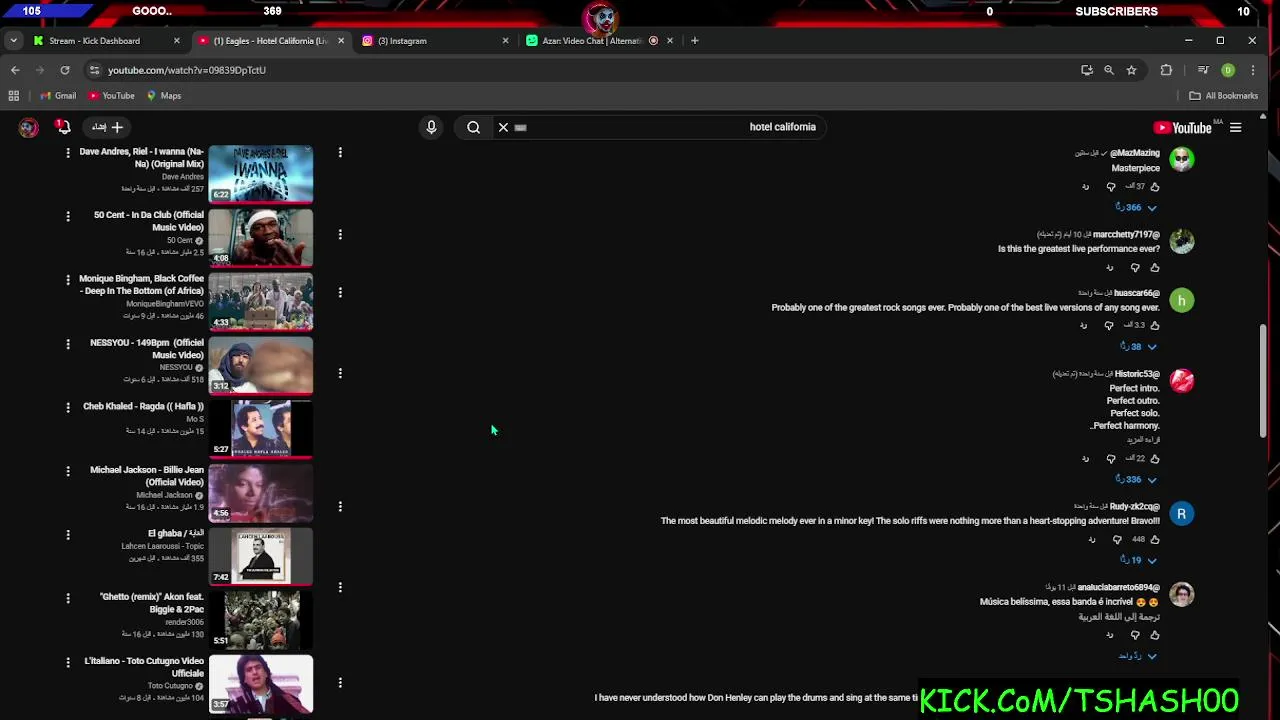Viewport: 1280px width, 720px height.
Task: Open the Michael Jackson channel name link
Action: (164, 495)
